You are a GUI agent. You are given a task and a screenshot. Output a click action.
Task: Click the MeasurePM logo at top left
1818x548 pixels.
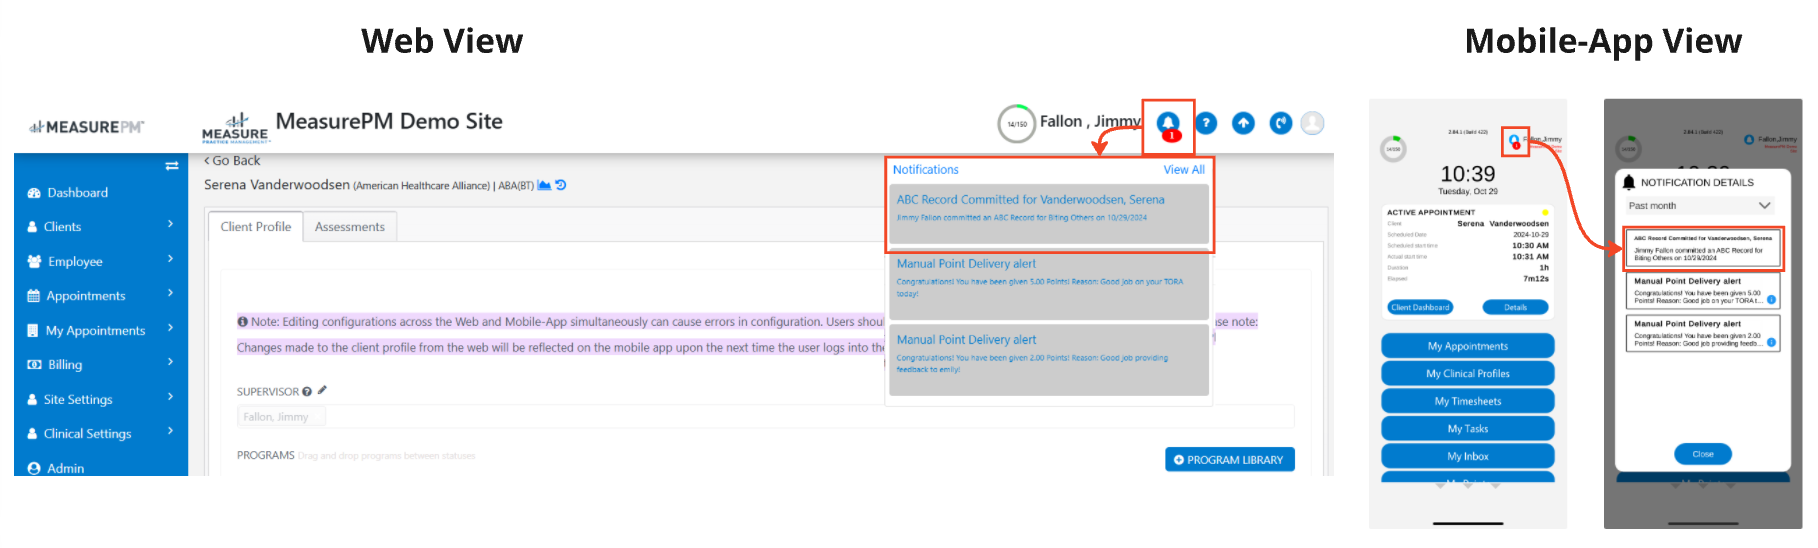point(87,127)
